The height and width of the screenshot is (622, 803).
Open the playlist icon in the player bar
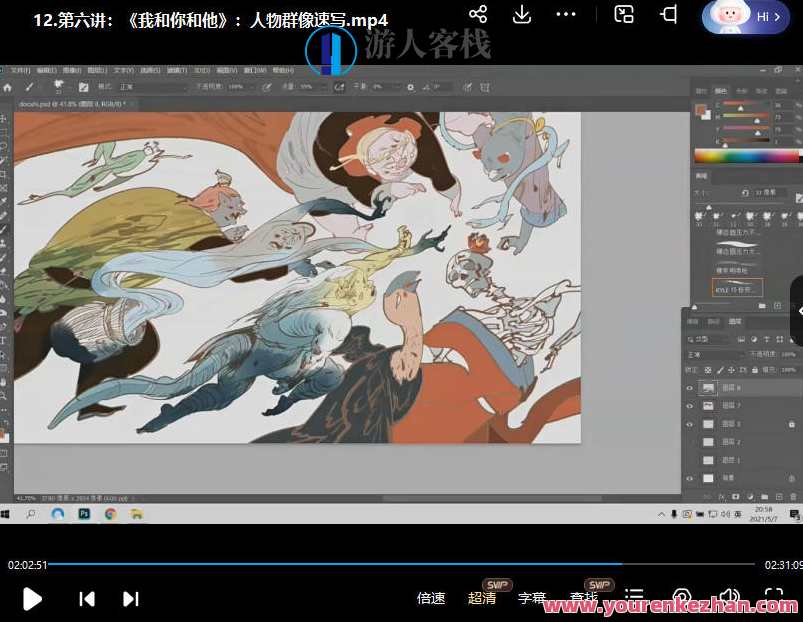pos(634,598)
